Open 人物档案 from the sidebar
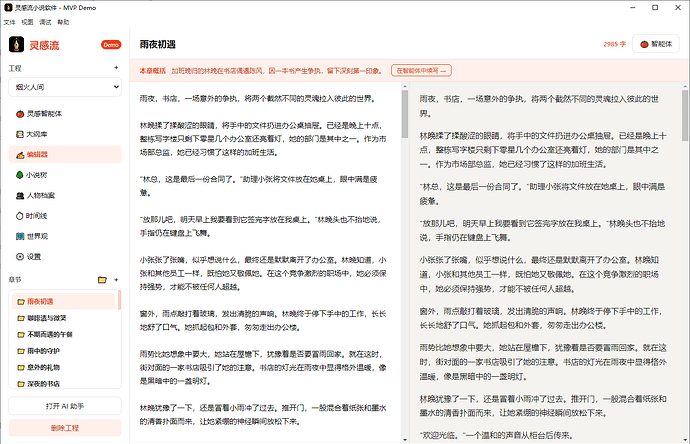Screen dimensions: 690x444 pos(65,195)
